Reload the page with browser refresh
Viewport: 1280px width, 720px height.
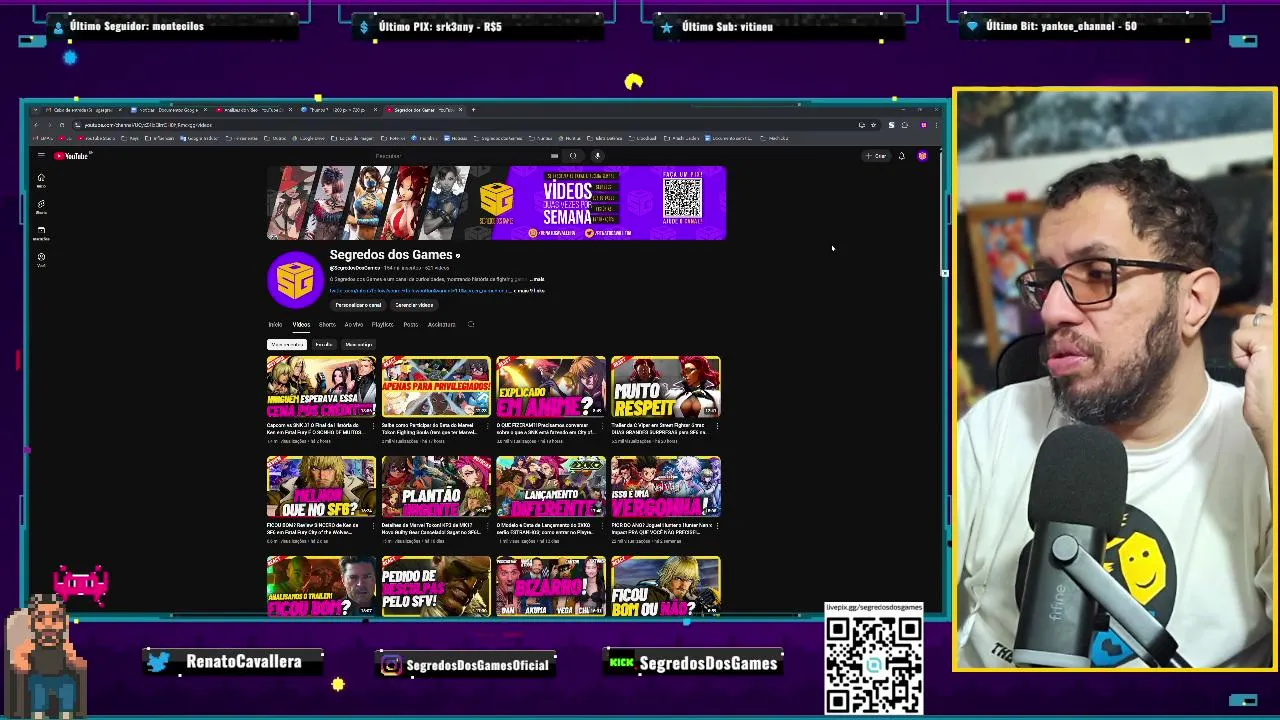(x=61, y=125)
